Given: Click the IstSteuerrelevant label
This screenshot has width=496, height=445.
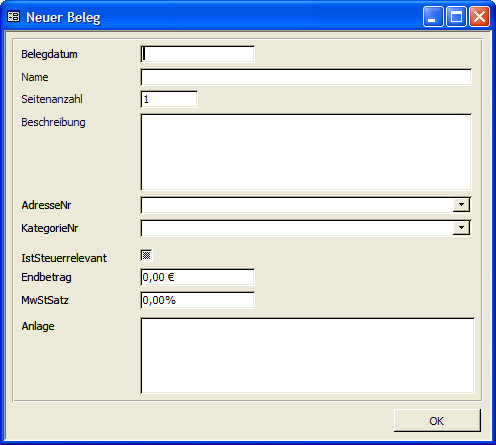Looking at the screenshot, I should [64, 258].
